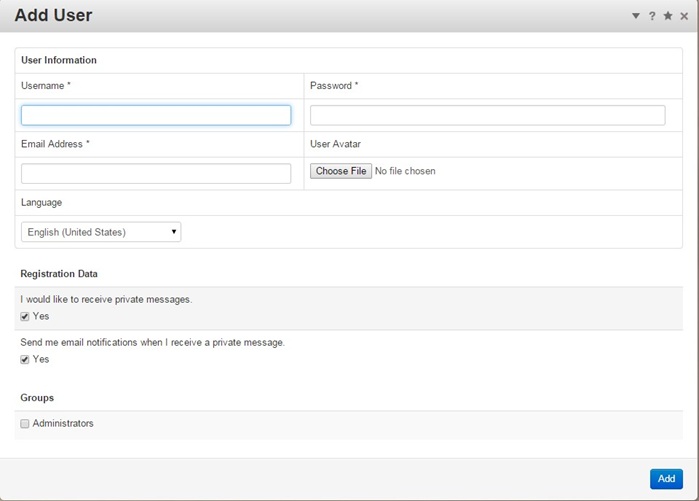Open the title bar dropdown triangle menu
Viewport: 699px width, 501px height.
(x=636, y=16)
